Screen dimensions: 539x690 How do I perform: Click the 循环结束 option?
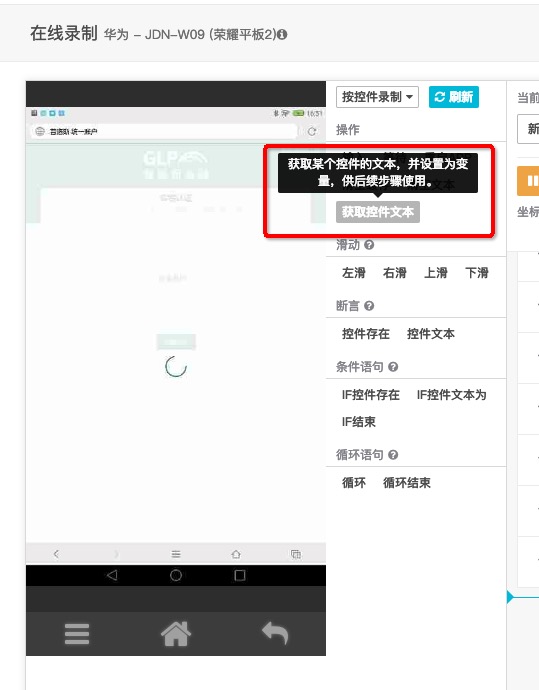[x=407, y=483]
